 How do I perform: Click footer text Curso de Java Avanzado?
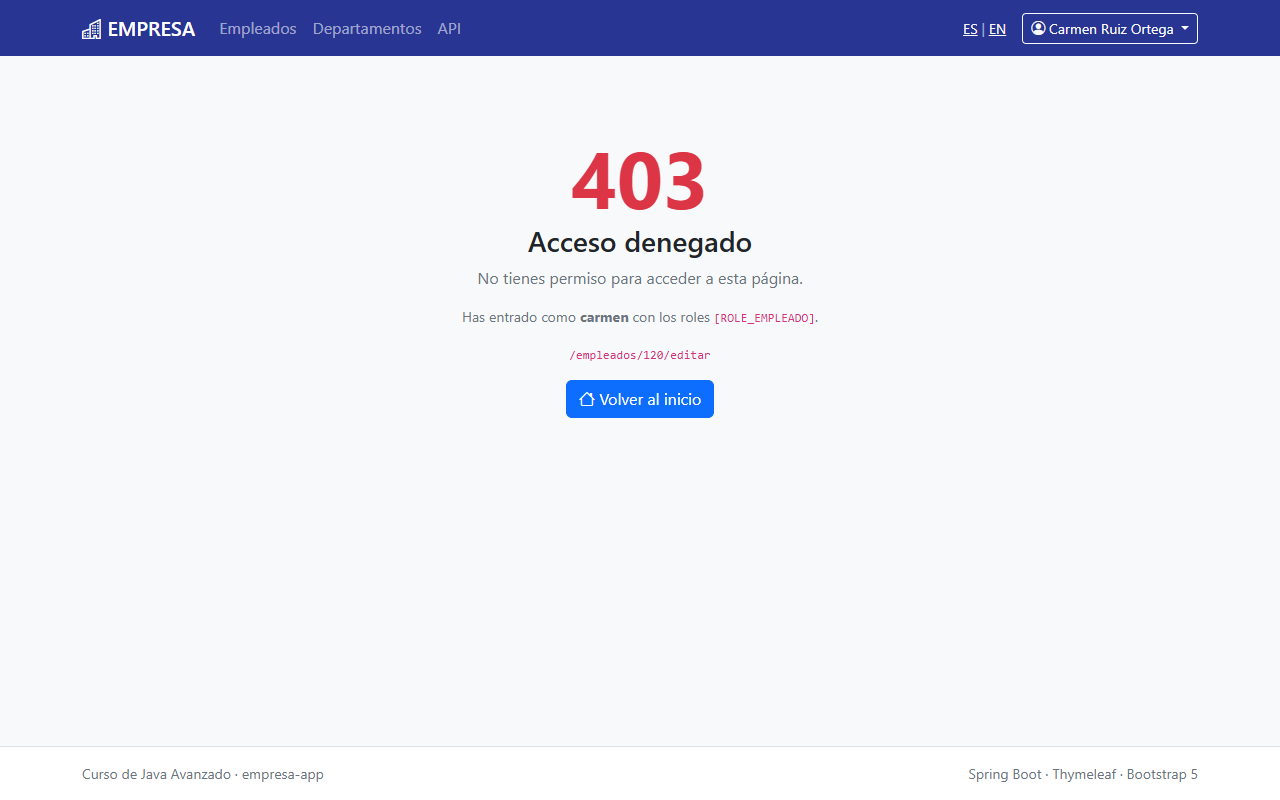(156, 774)
